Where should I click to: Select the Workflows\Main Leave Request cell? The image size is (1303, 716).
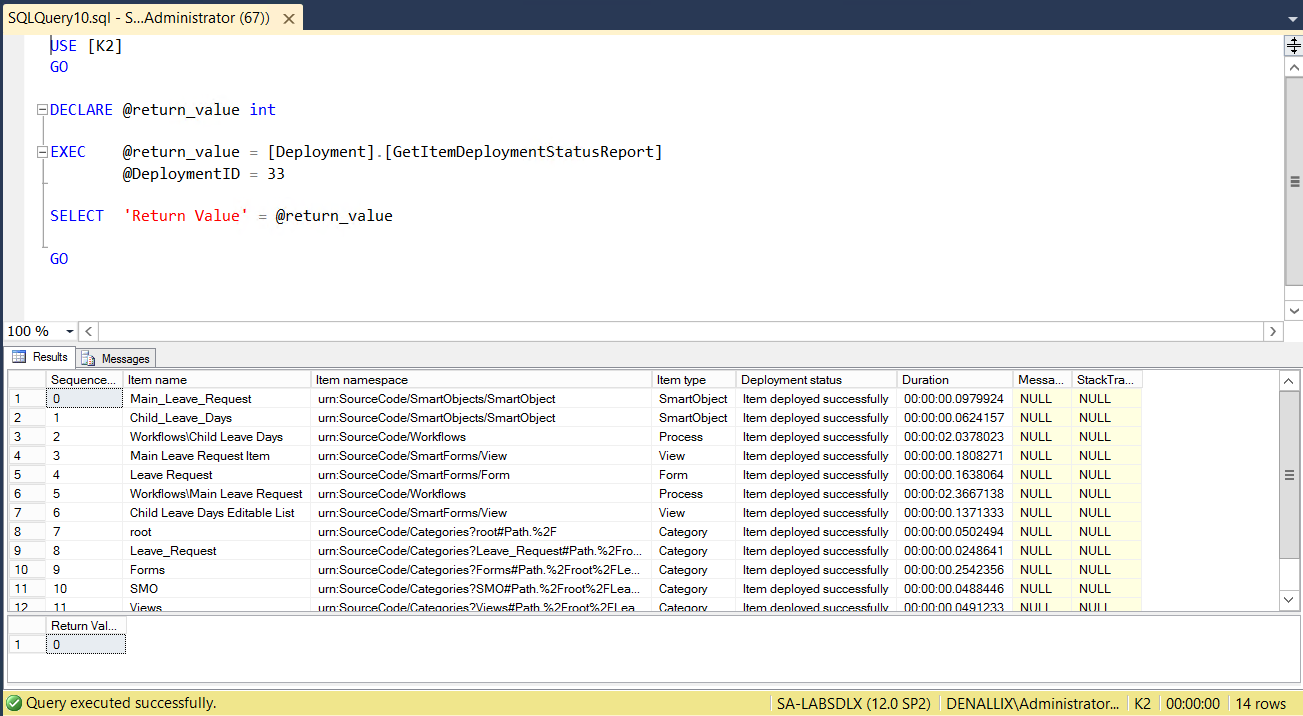coord(217,494)
